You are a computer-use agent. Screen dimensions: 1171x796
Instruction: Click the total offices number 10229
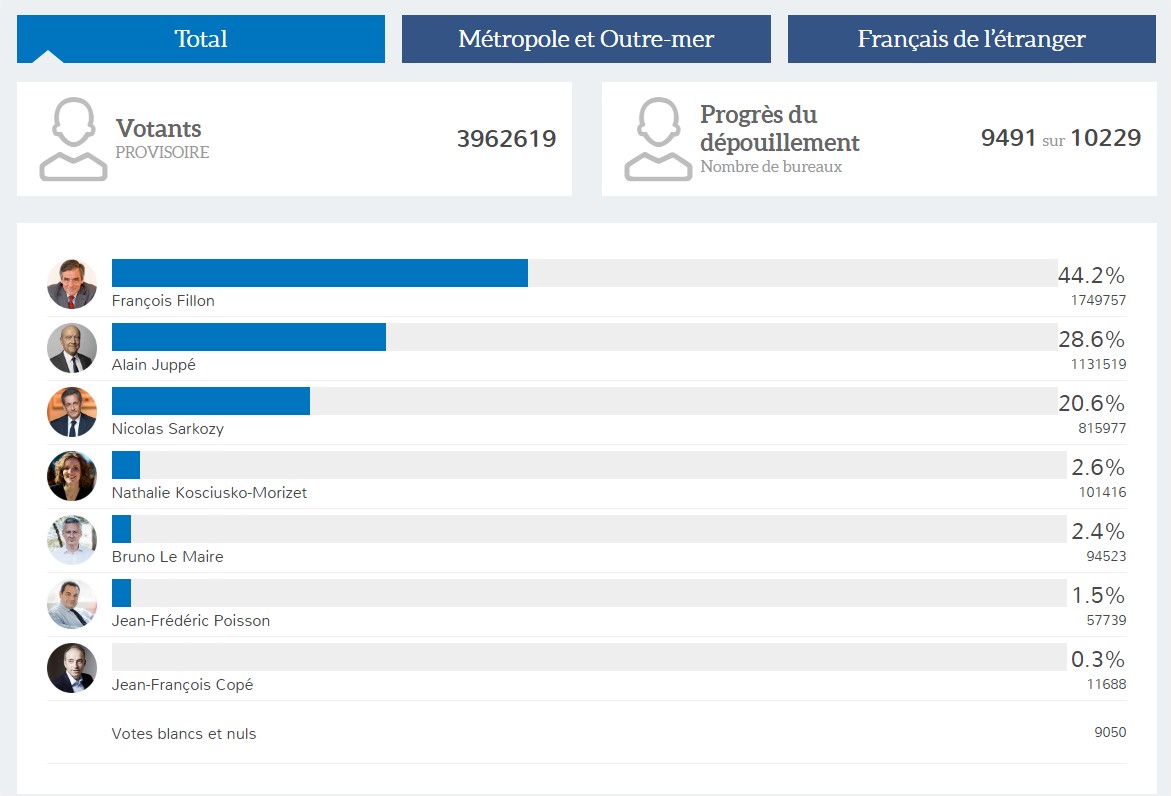pos(1106,138)
